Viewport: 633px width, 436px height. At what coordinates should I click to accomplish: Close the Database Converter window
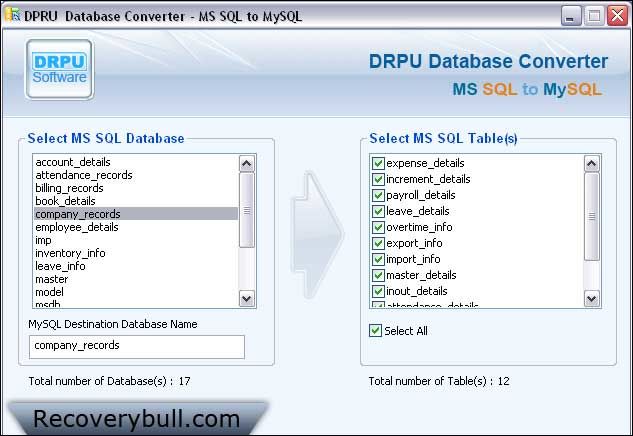pos(617,16)
